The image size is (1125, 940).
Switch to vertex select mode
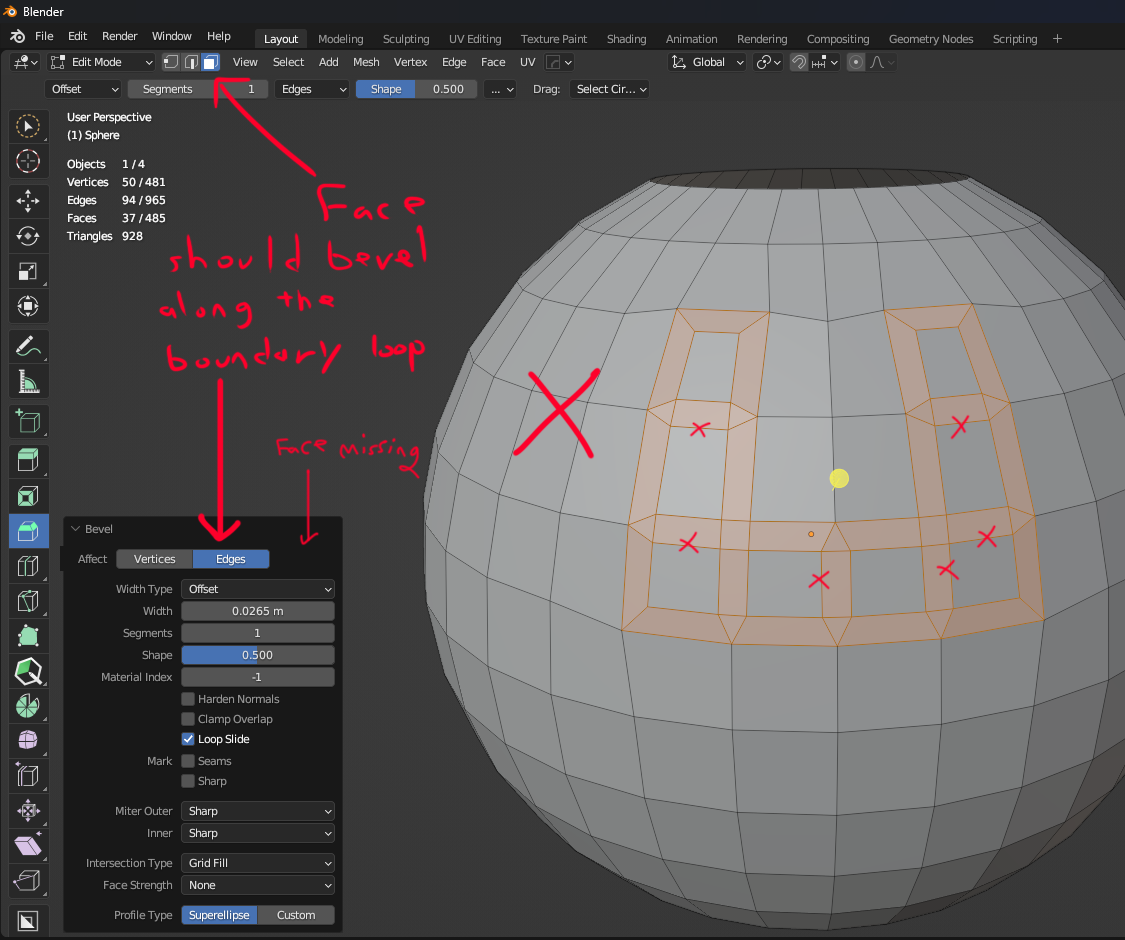pyautogui.click(x=171, y=62)
